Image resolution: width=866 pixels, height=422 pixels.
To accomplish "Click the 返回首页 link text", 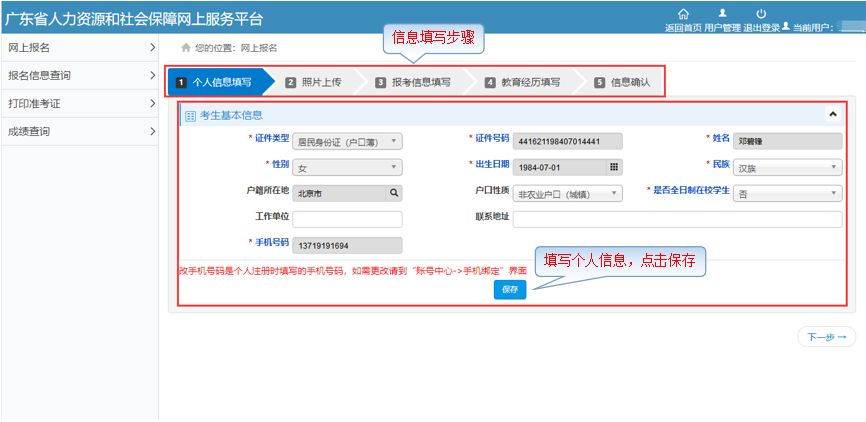I will coord(683,28).
